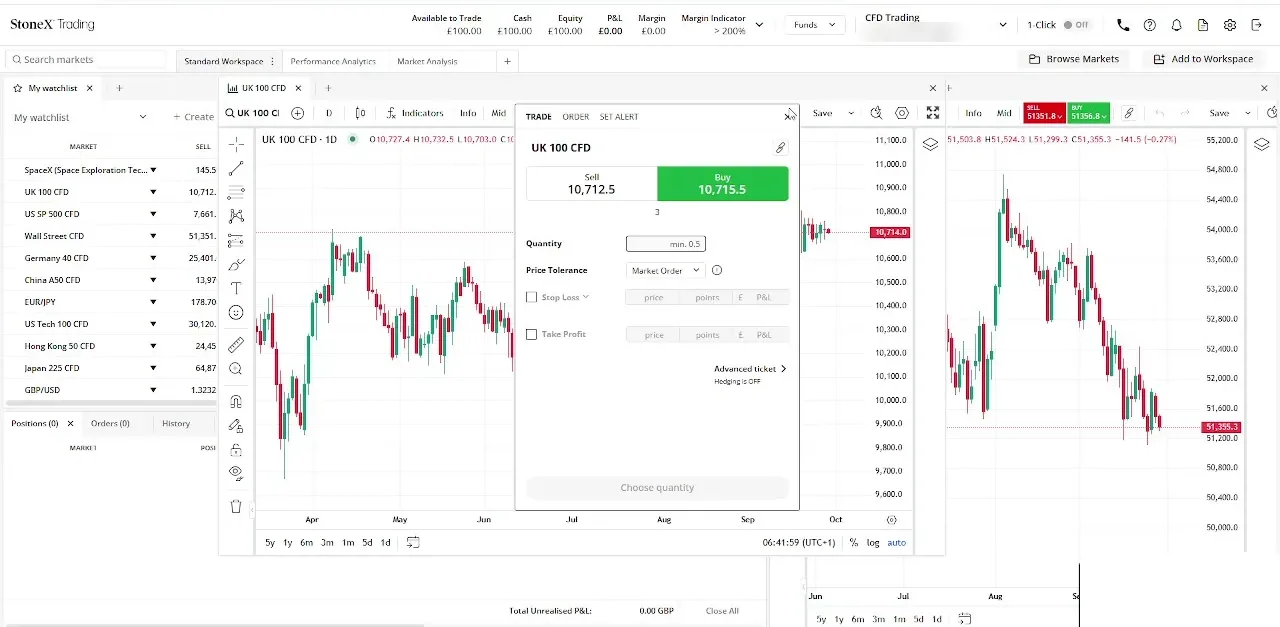Screen dimensions: 1280x627
Task: Toggle 1-Click trading switch
Action: [x=1076, y=25]
